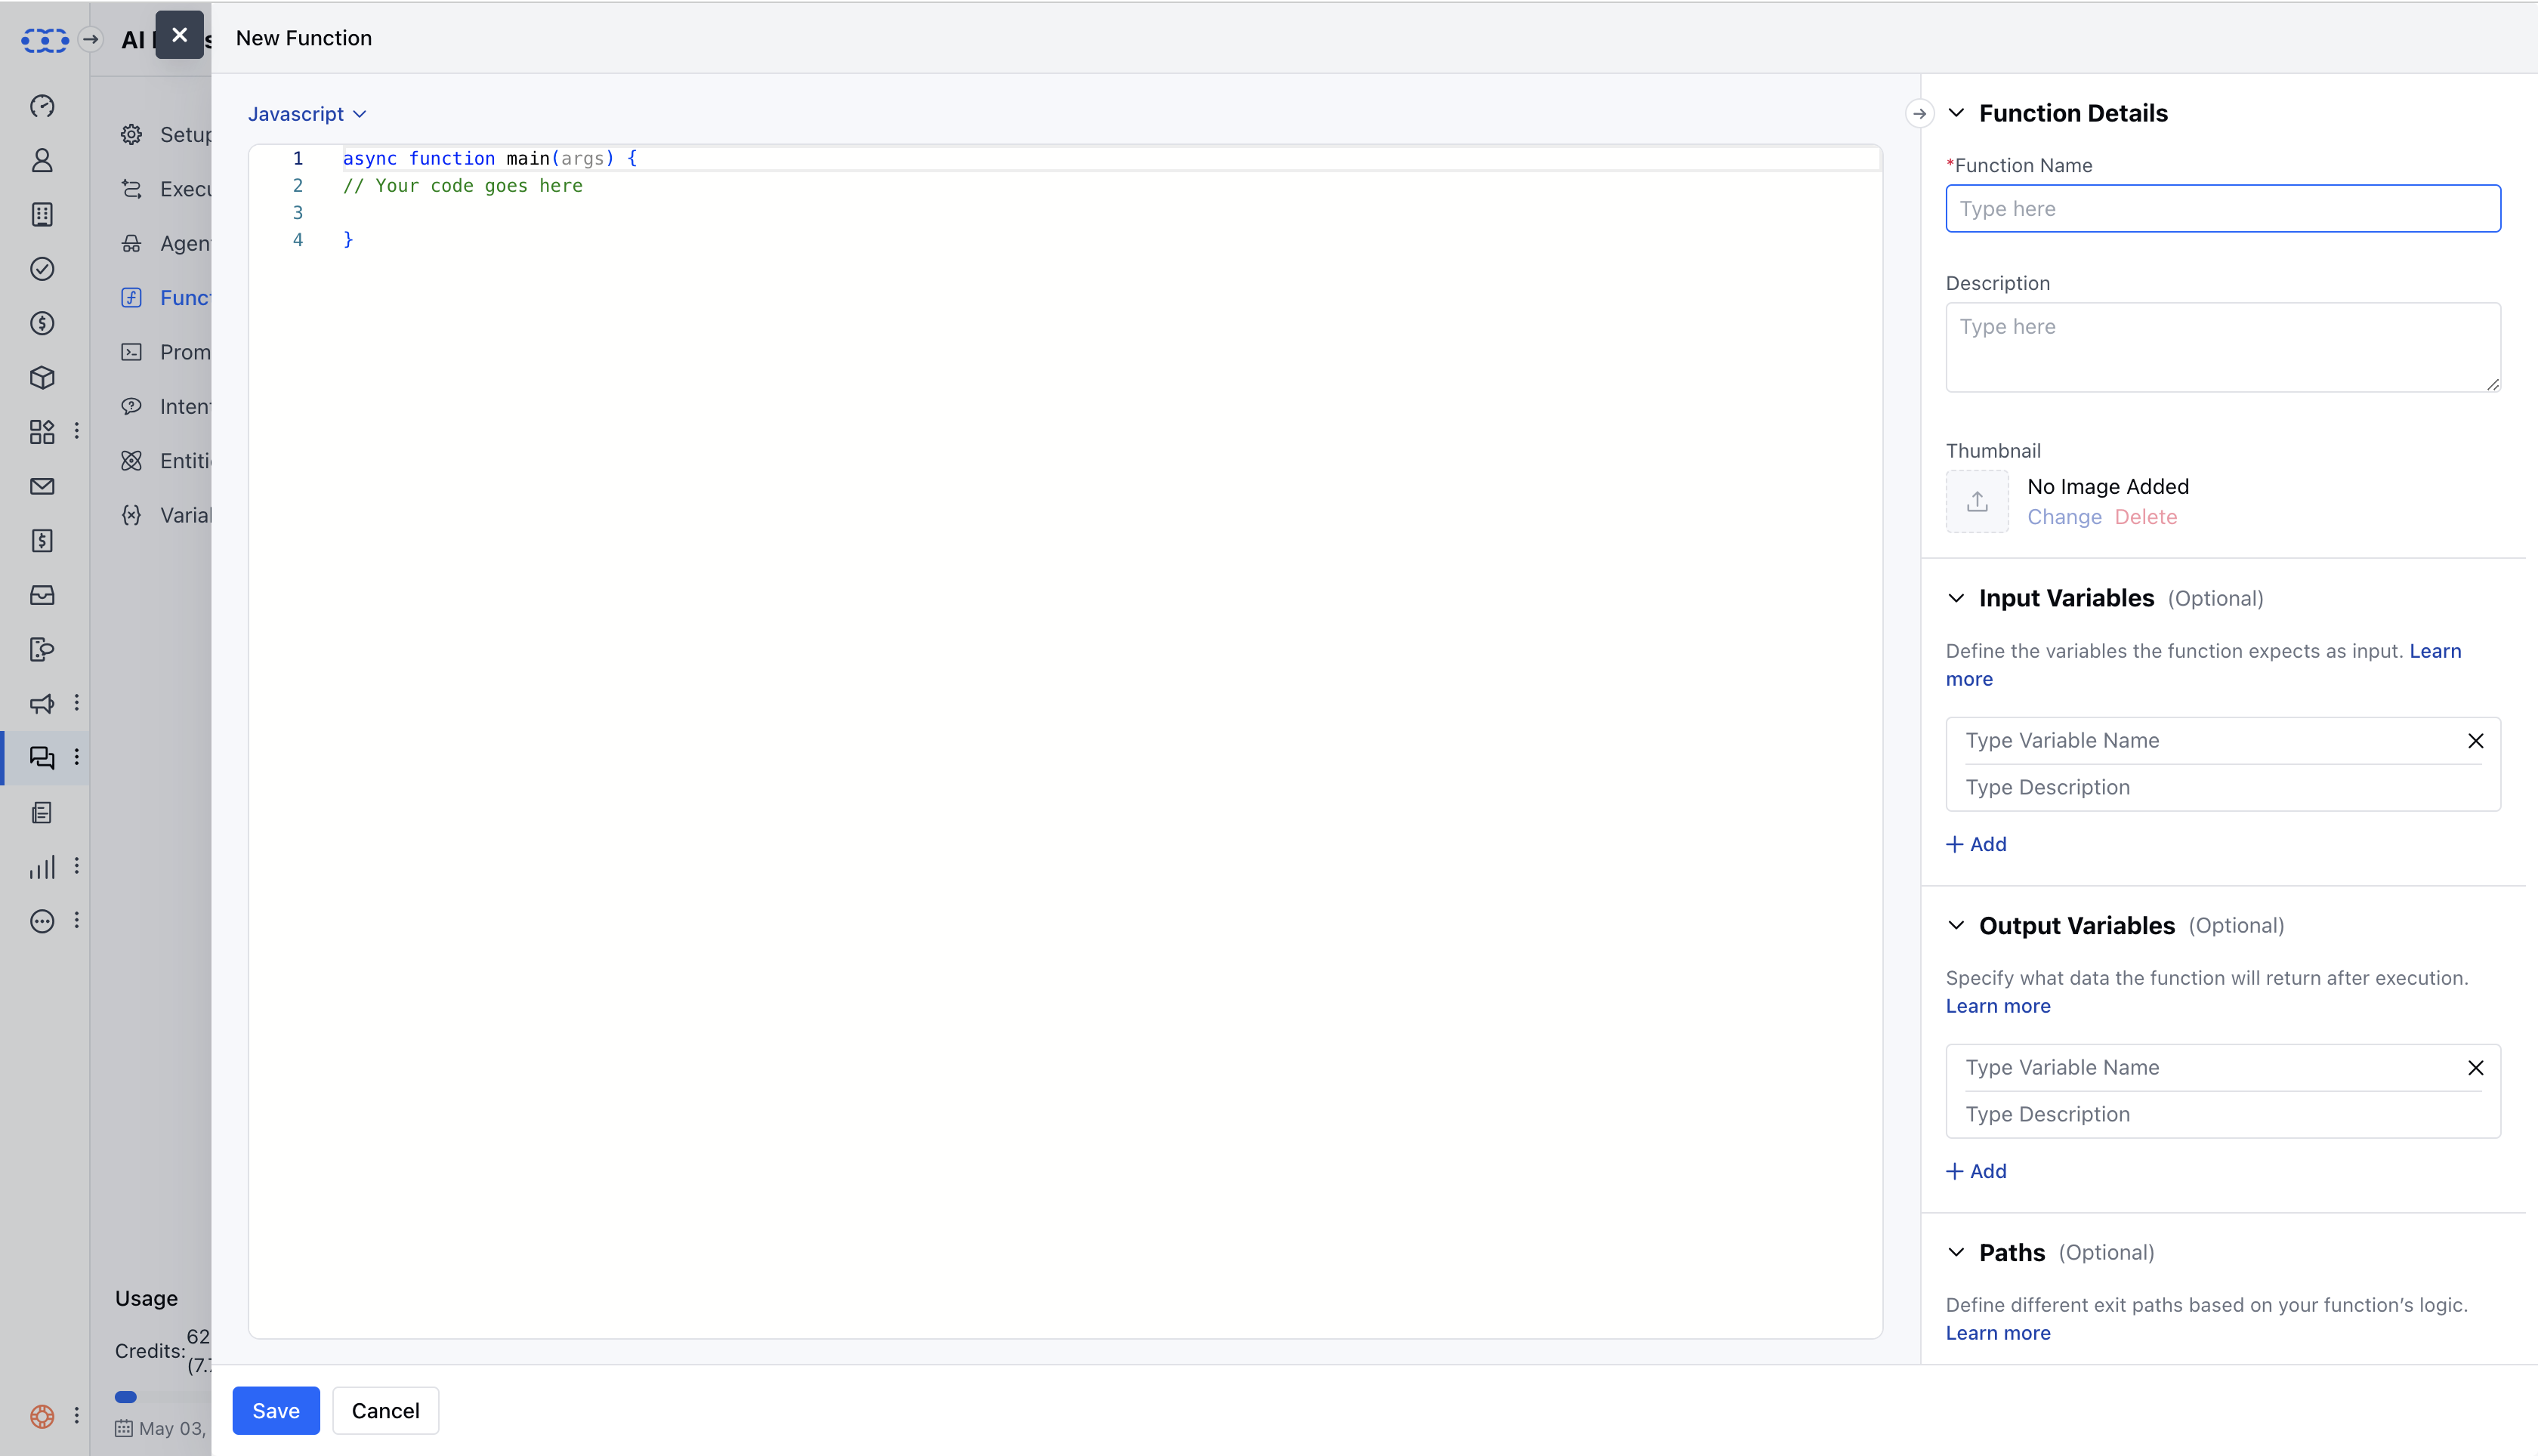The image size is (2538, 1456).
Task: Open the invoice dollar document icon
Action: [42, 541]
